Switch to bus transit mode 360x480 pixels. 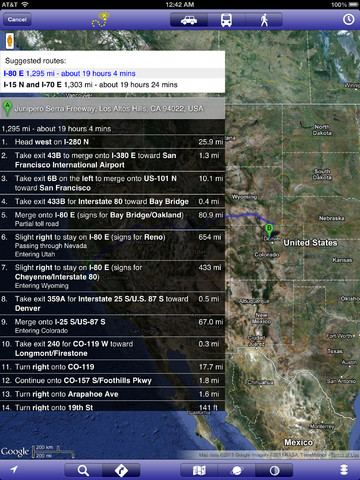pyautogui.click(x=226, y=20)
